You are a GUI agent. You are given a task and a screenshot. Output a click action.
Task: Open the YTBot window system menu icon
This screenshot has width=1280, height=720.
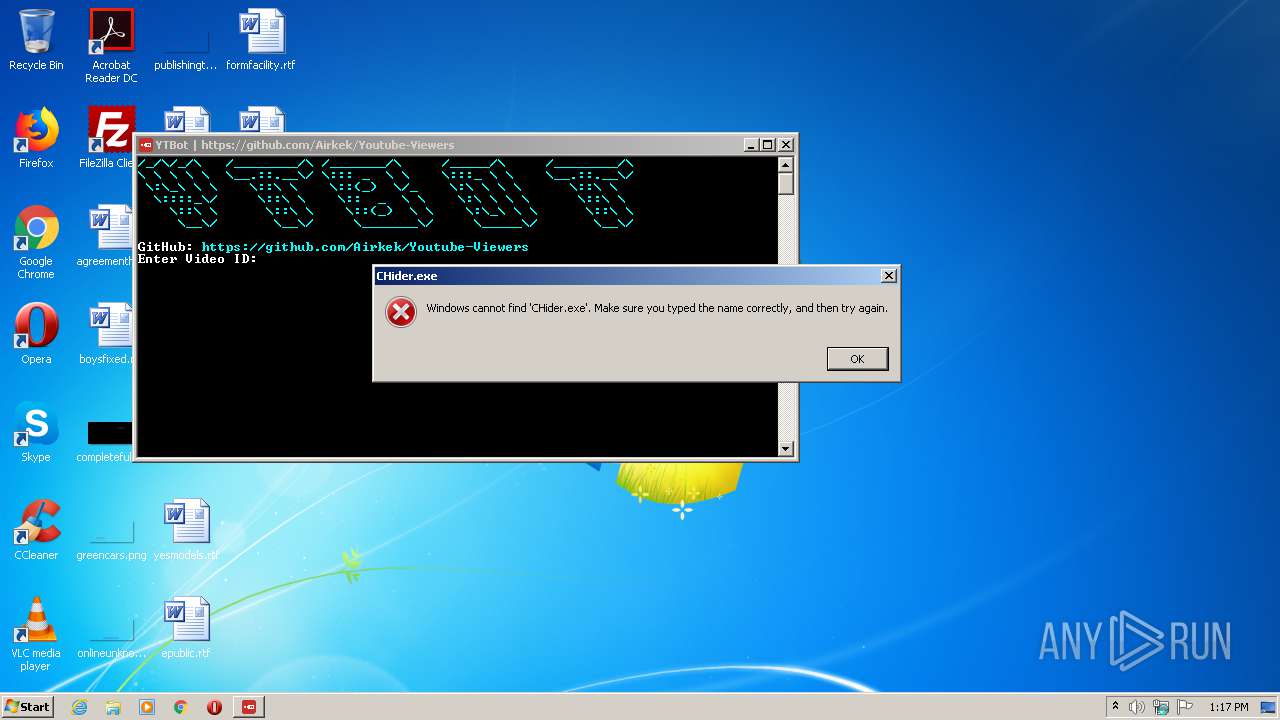coord(146,145)
